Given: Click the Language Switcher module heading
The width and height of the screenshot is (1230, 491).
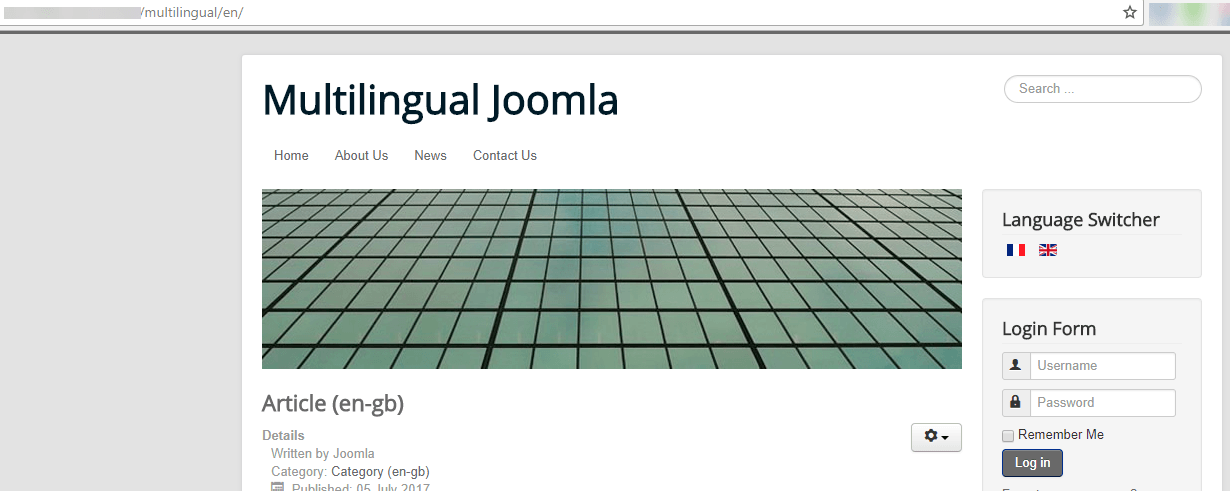Looking at the screenshot, I should click(1081, 220).
